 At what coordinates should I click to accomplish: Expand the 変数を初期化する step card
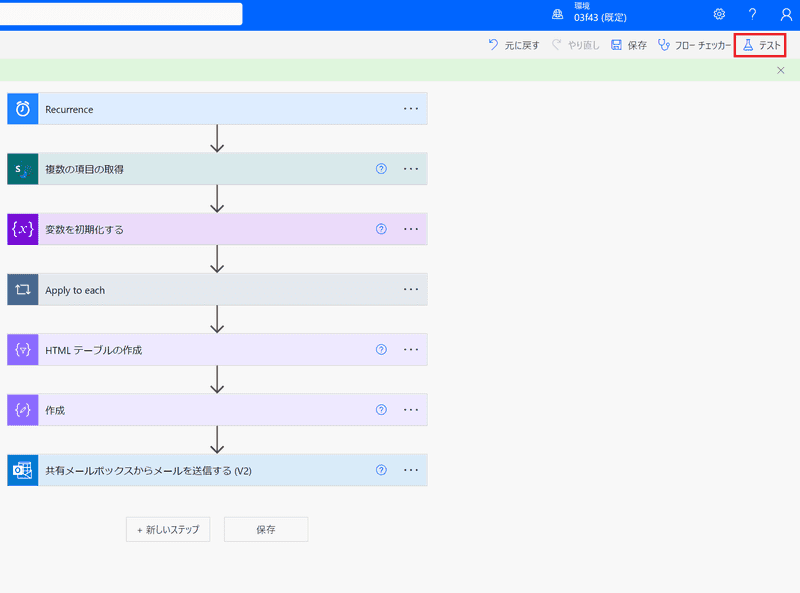200,229
